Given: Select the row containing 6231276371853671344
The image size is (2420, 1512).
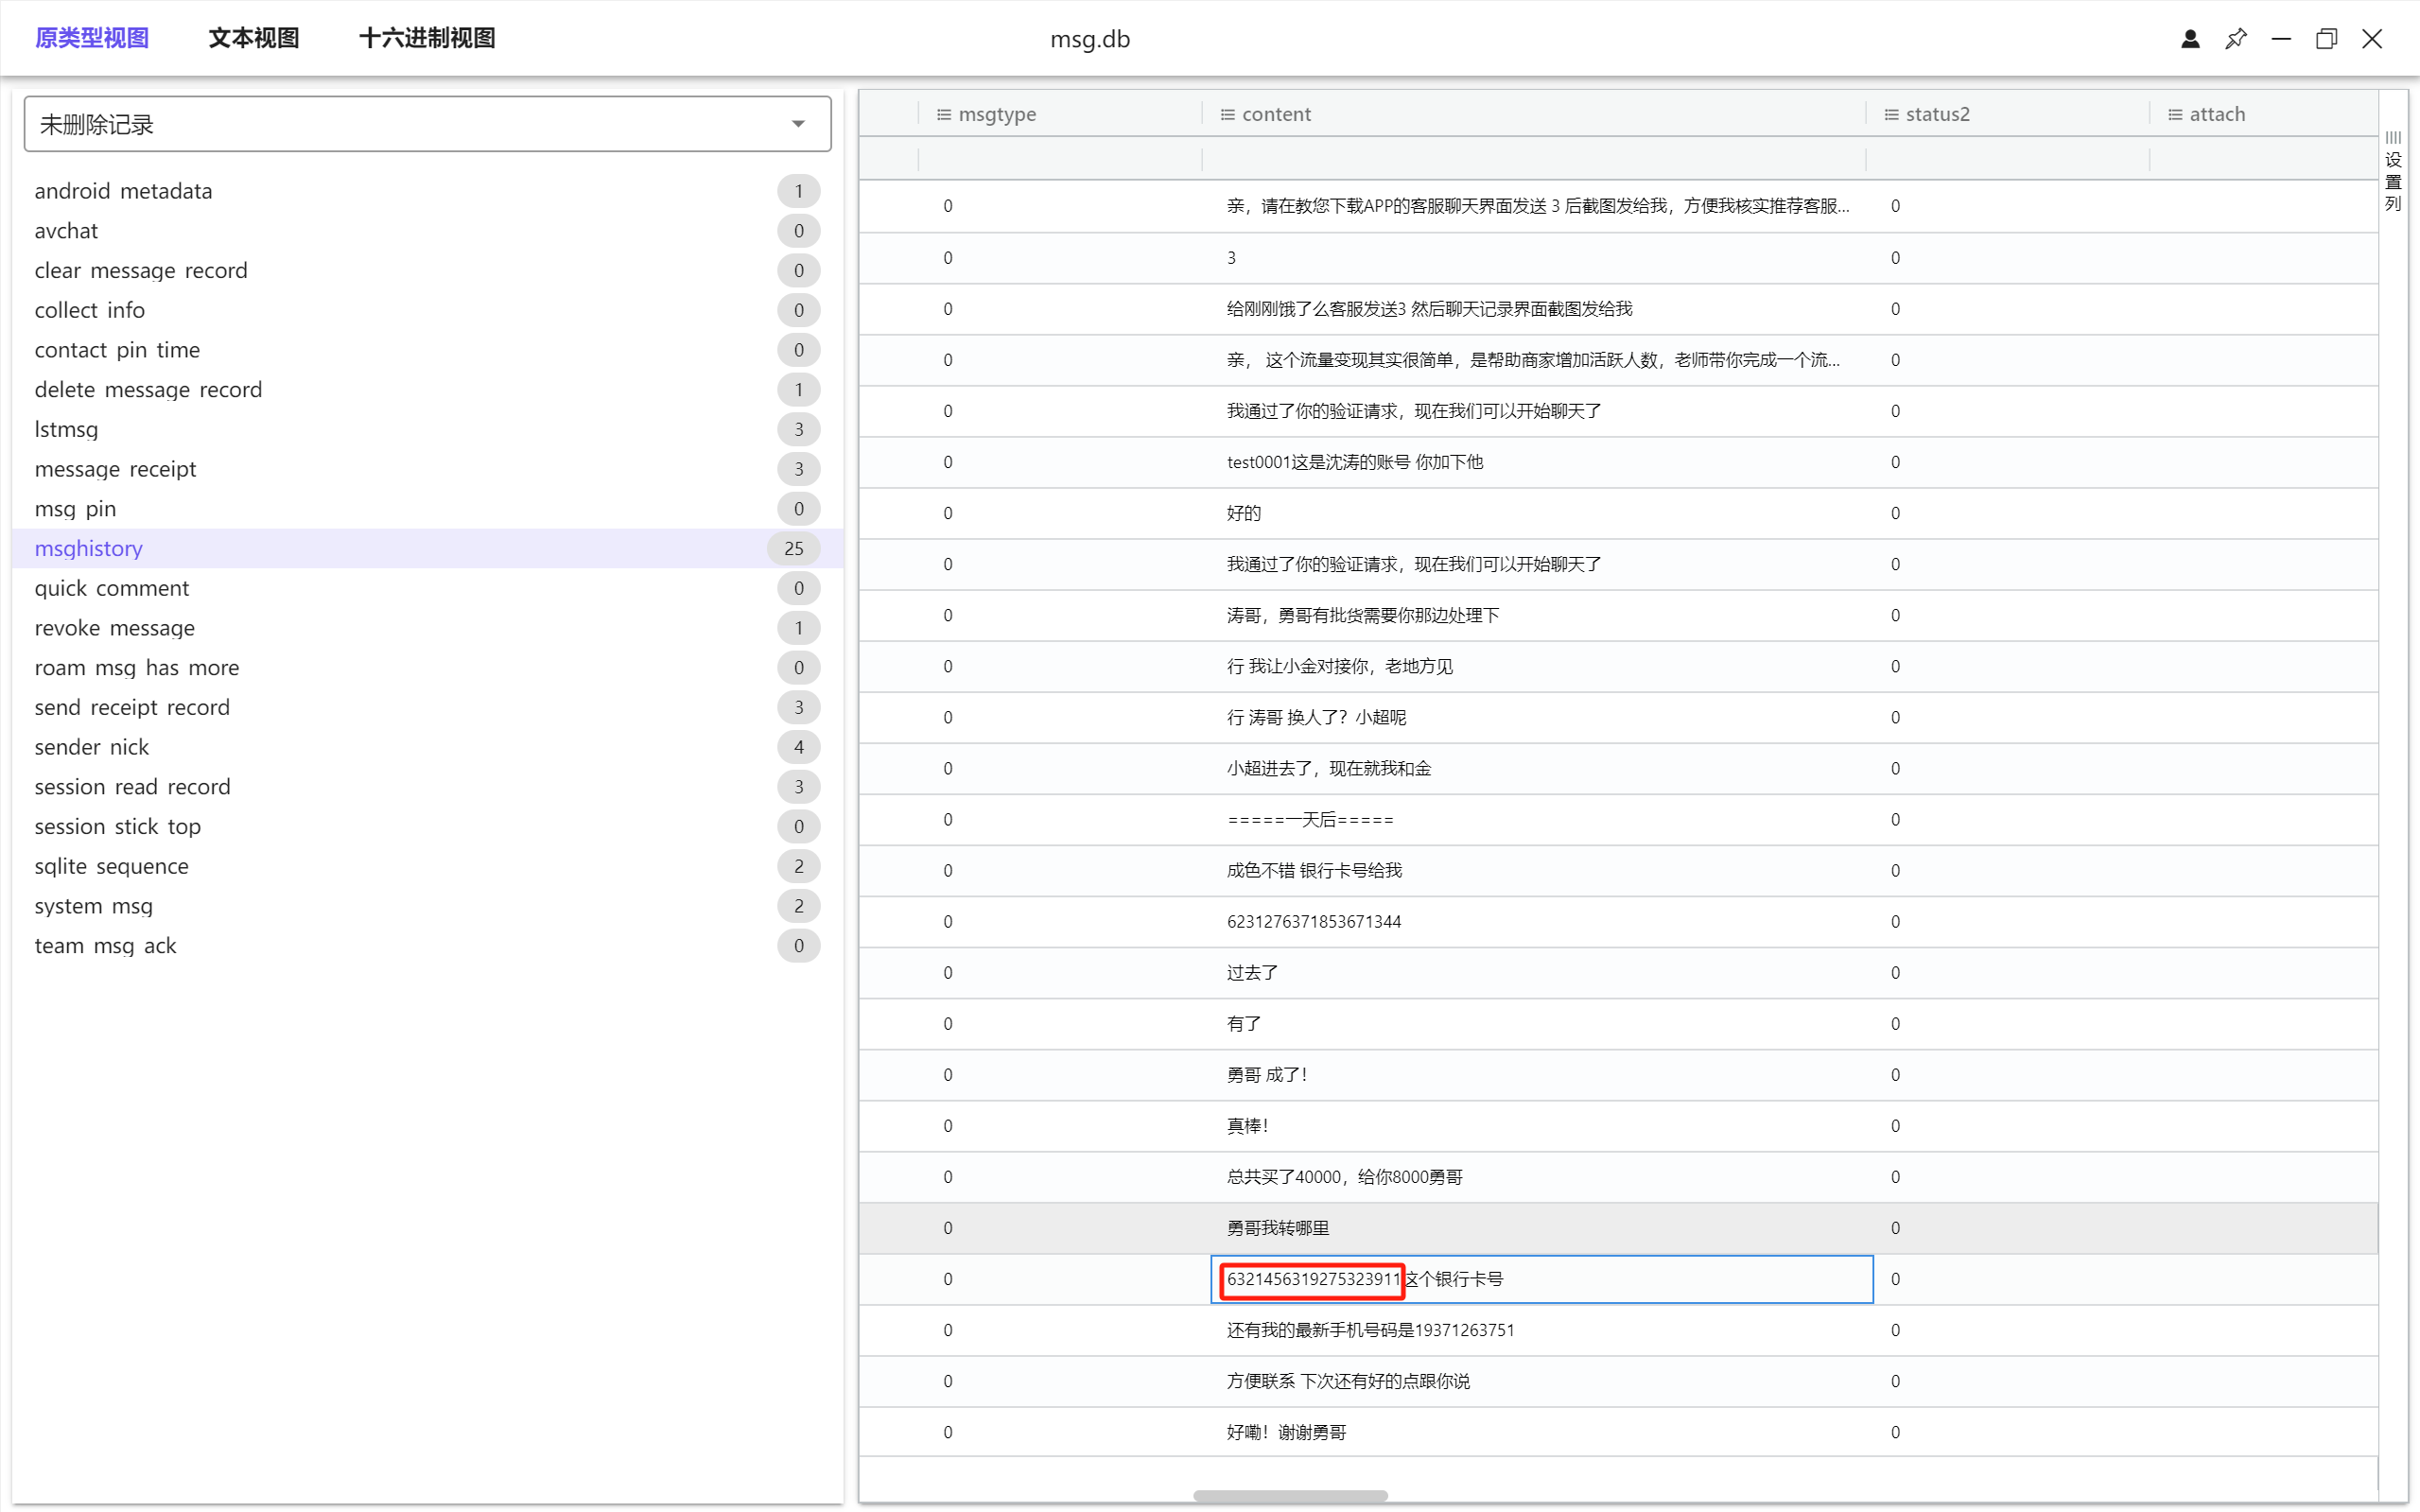Looking at the screenshot, I should (1313, 922).
